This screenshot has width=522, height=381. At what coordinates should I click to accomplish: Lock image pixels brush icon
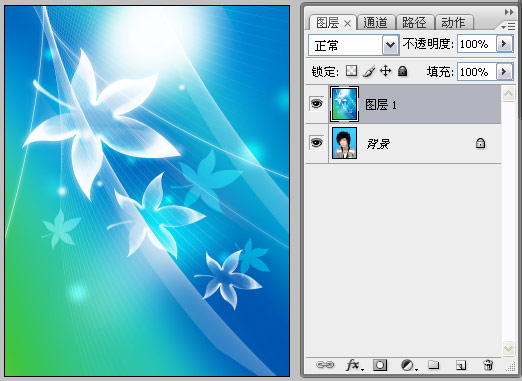pyautogui.click(x=369, y=71)
